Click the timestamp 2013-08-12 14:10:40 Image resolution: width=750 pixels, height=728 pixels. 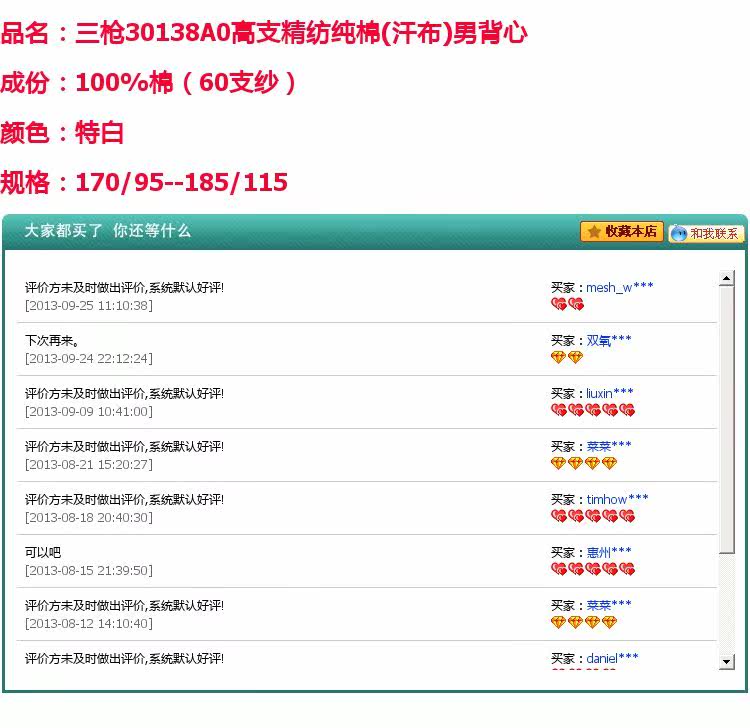[89, 624]
